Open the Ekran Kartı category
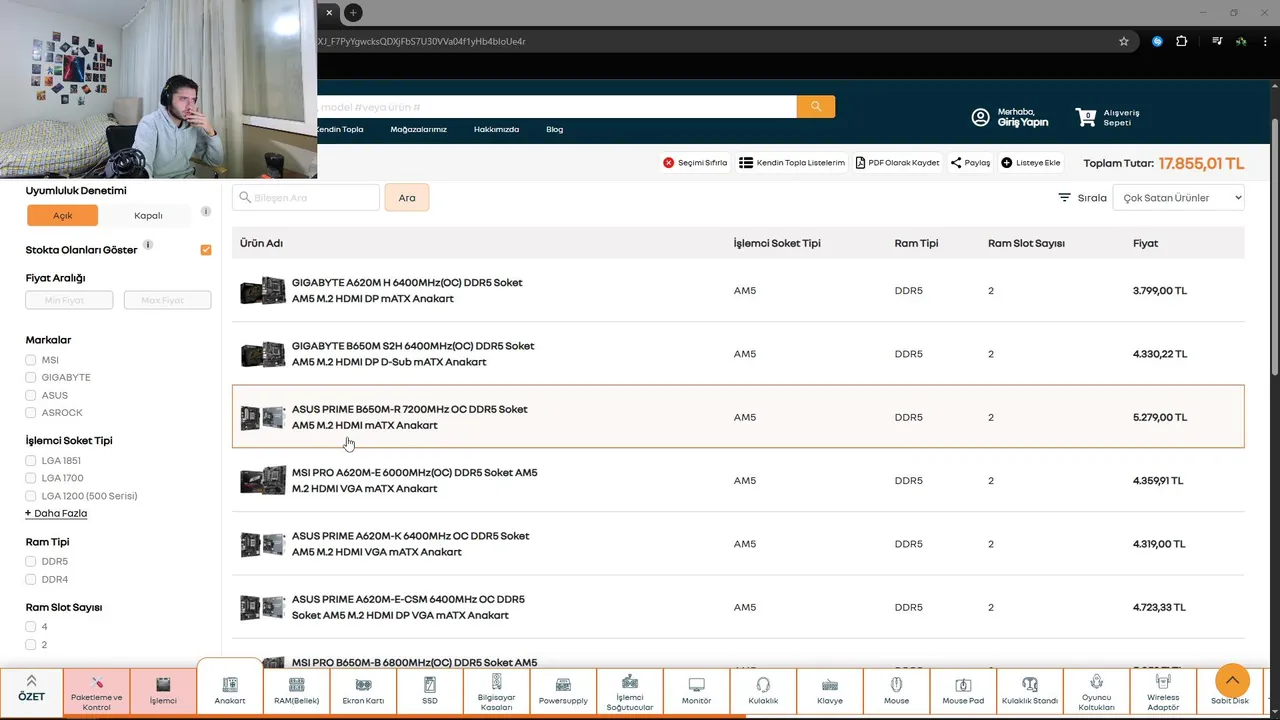 tap(363, 692)
